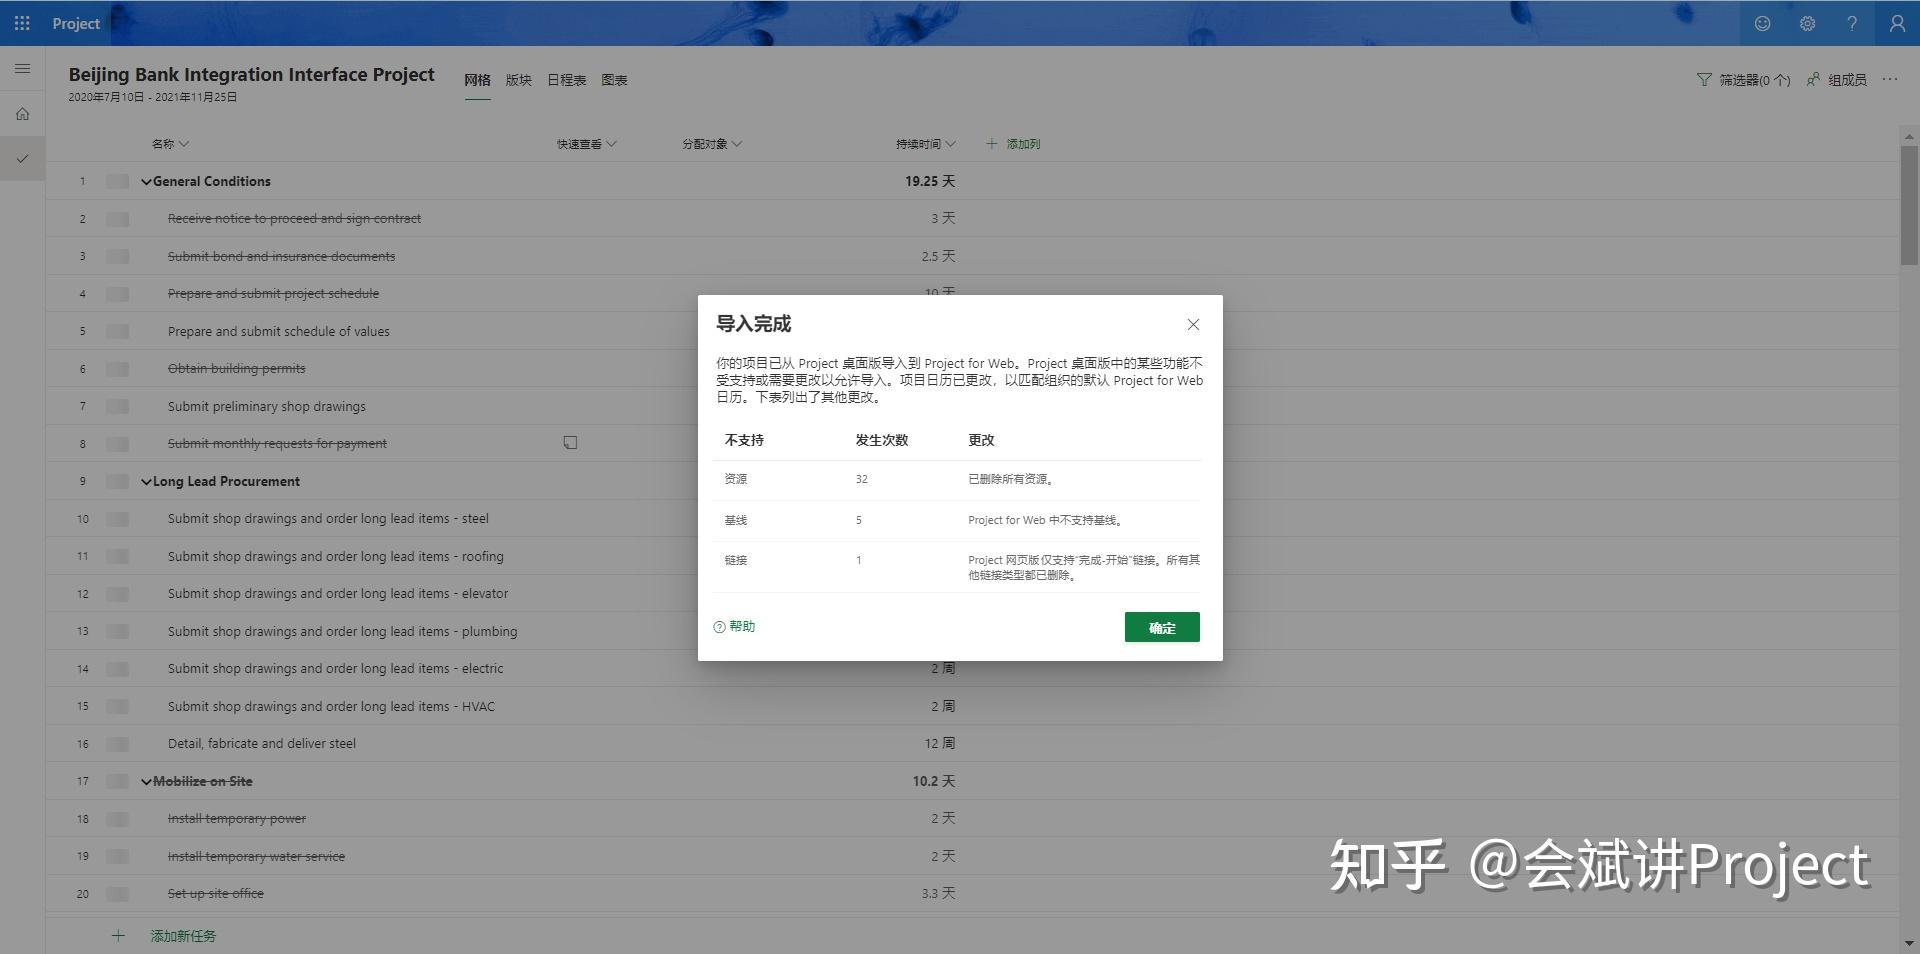The image size is (1920, 954).
Task: Click the project title Beijing Bank Integration Interface Project
Action: (x=251, y=74)
